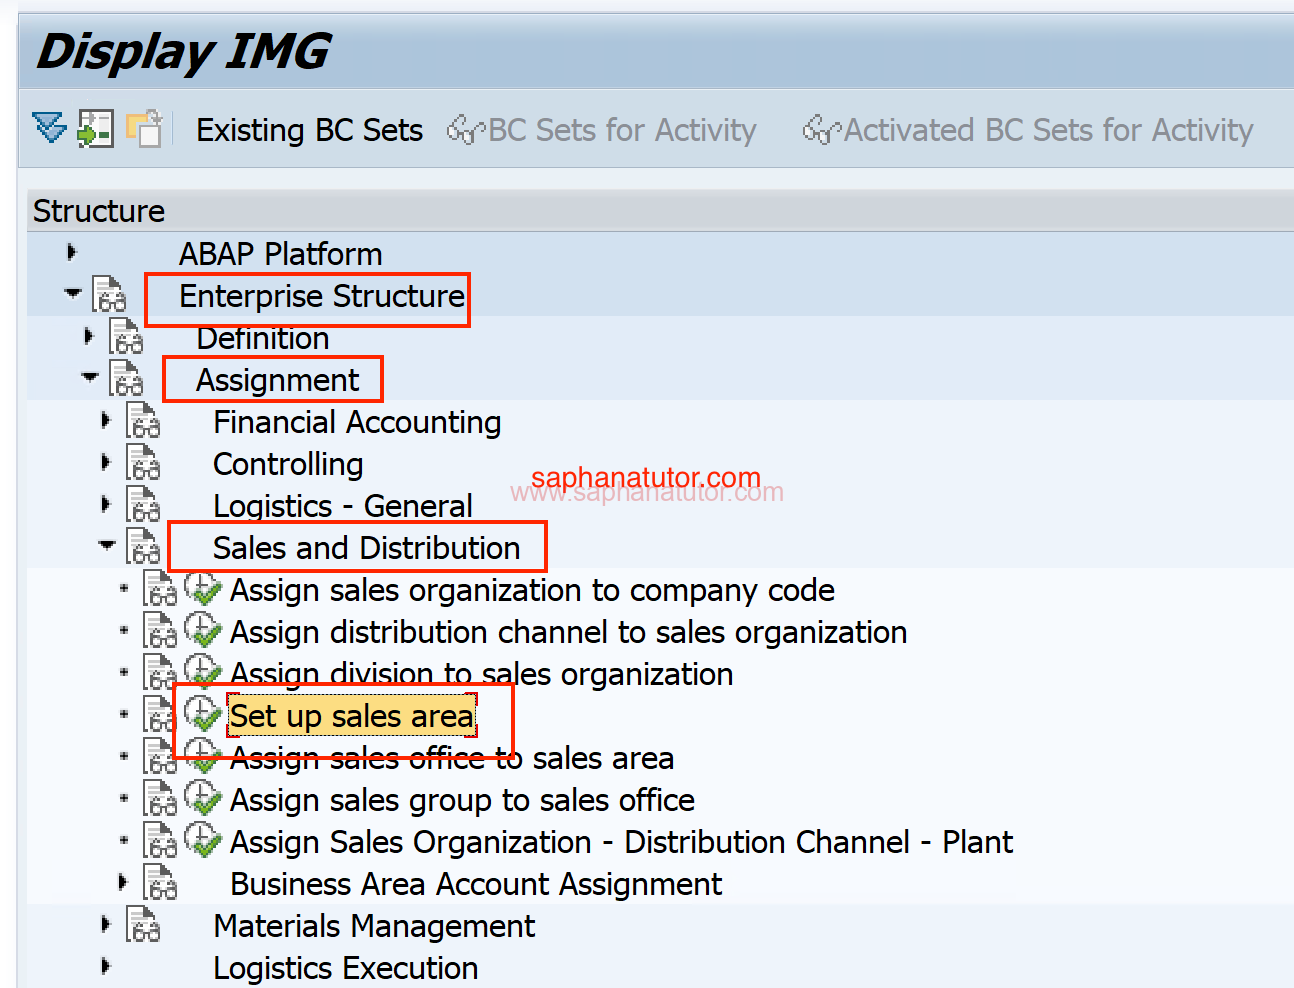This screenshot has width=1294, height=988.
Task: Open documentation for Assign distribution channel to sales organization
Action: pos(160,631)
